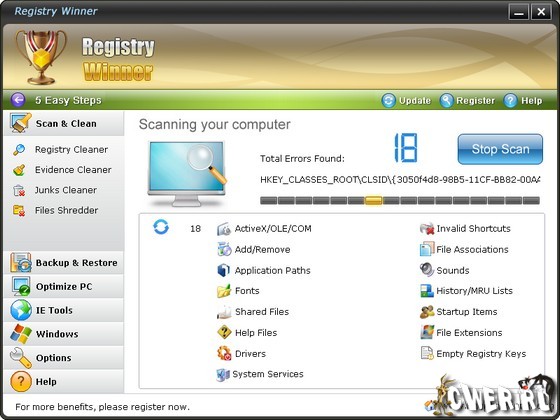
Task: Click the Add/Remove category icon
Action: 224,249
